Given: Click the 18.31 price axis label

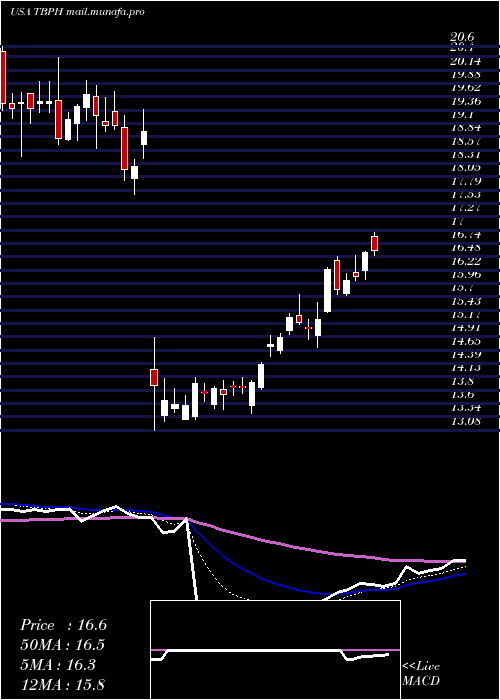Looking at the screenshot, I should (x=465, y=154).
